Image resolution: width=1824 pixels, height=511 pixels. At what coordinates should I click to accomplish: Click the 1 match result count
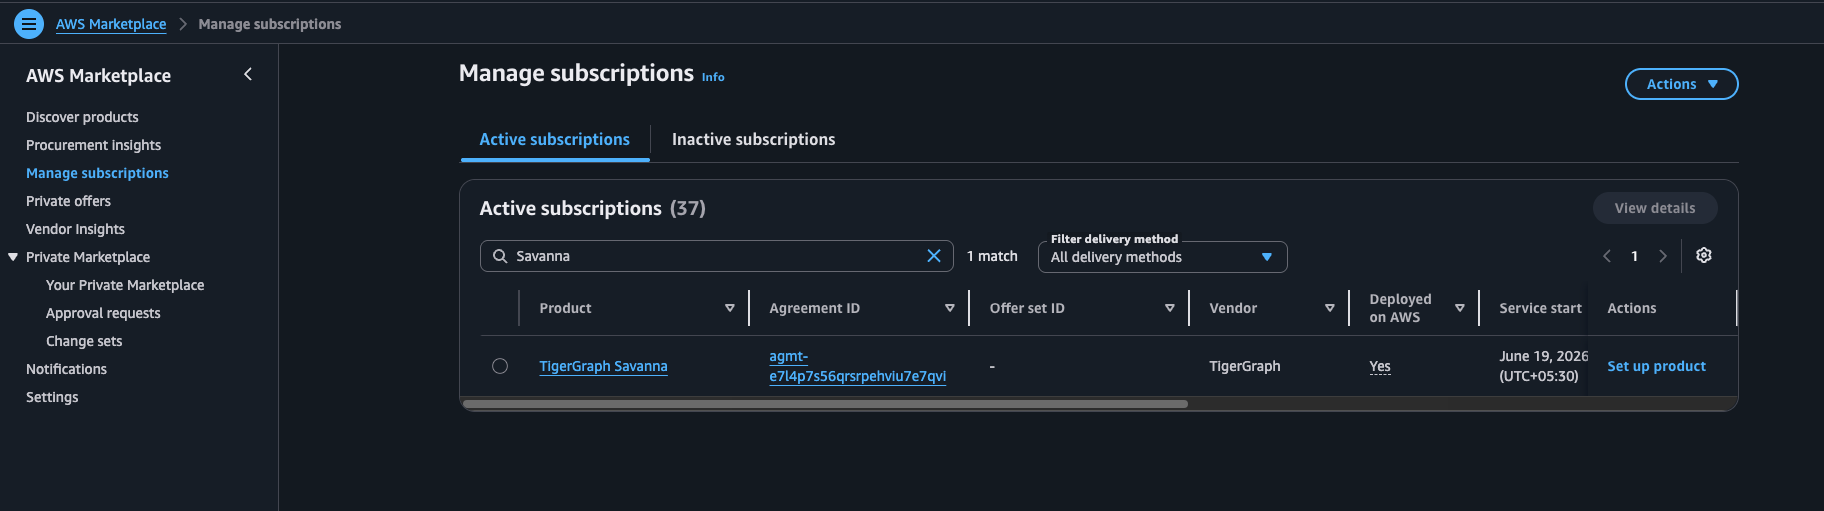[x=992, y=256]
